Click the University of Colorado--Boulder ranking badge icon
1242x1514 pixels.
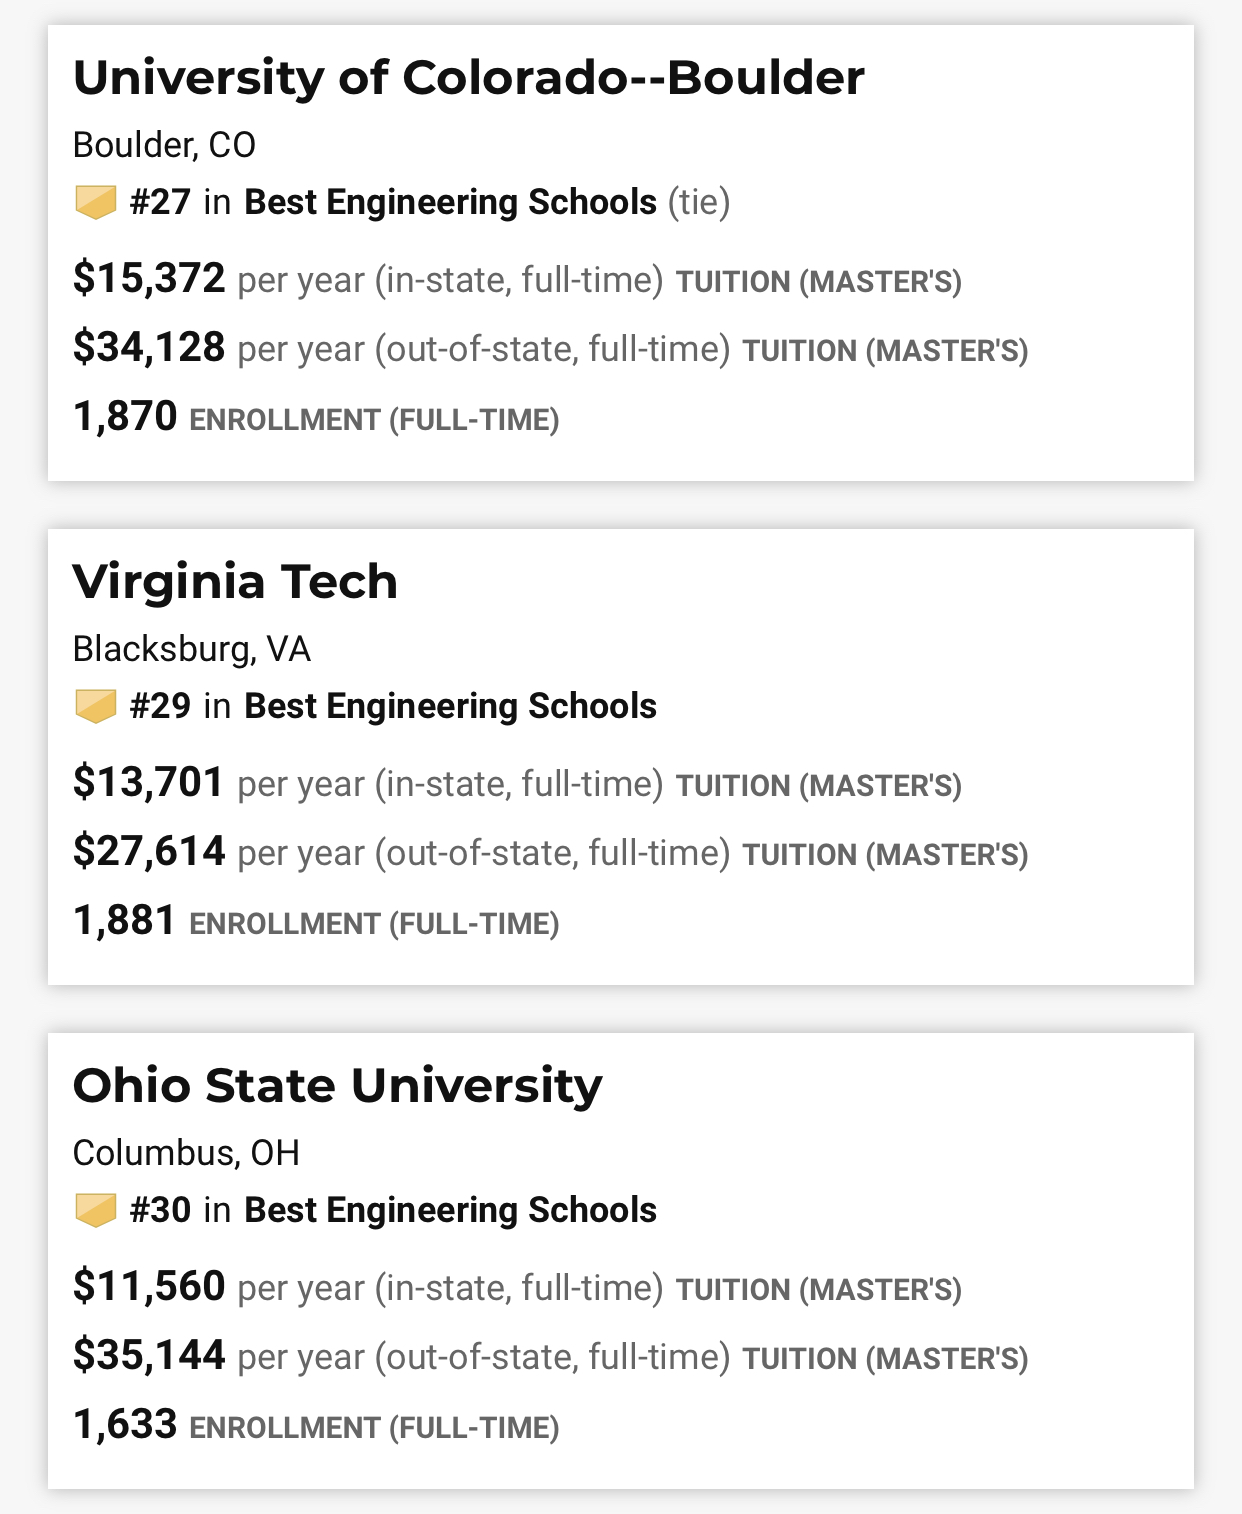coord(96,203)
